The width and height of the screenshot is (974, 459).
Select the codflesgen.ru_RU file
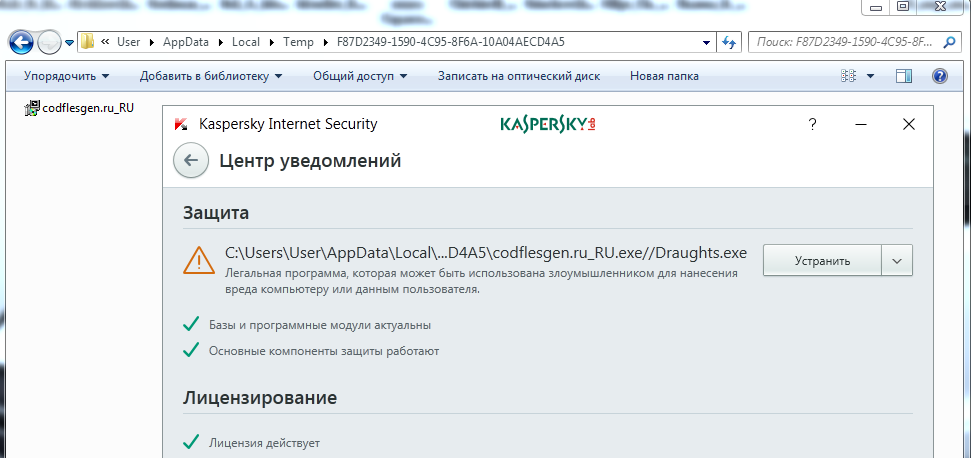[x=80, y=108]
